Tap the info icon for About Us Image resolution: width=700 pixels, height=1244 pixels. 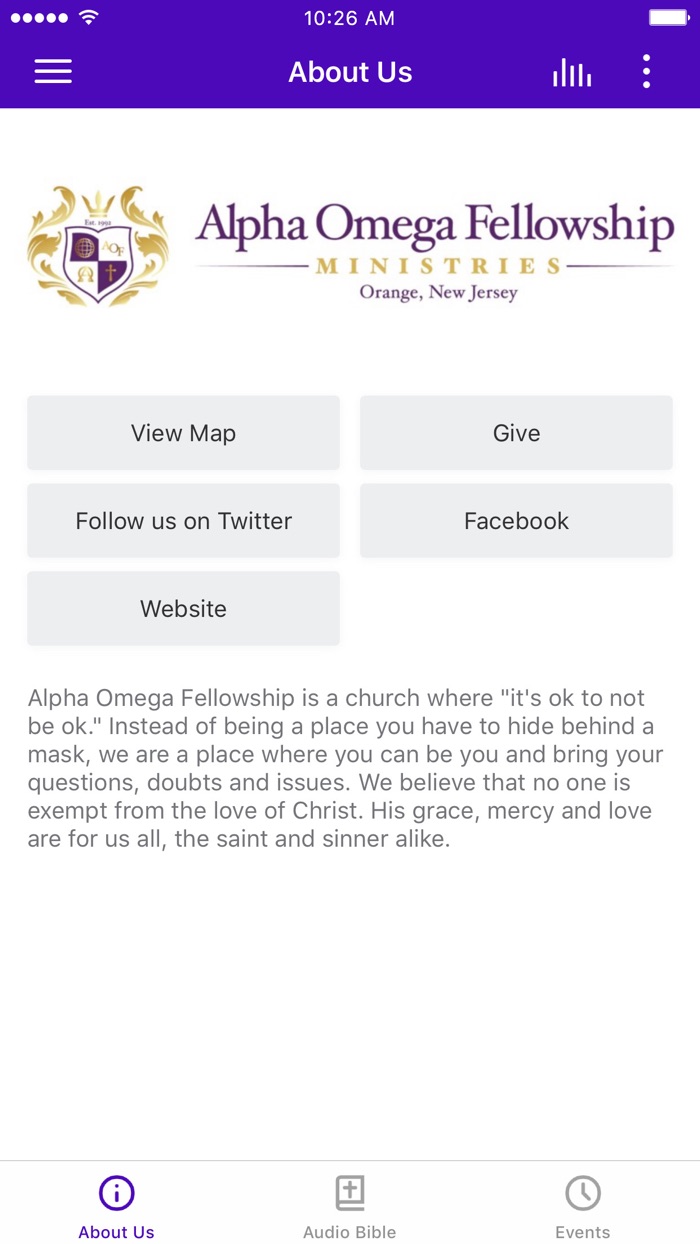116,1191
